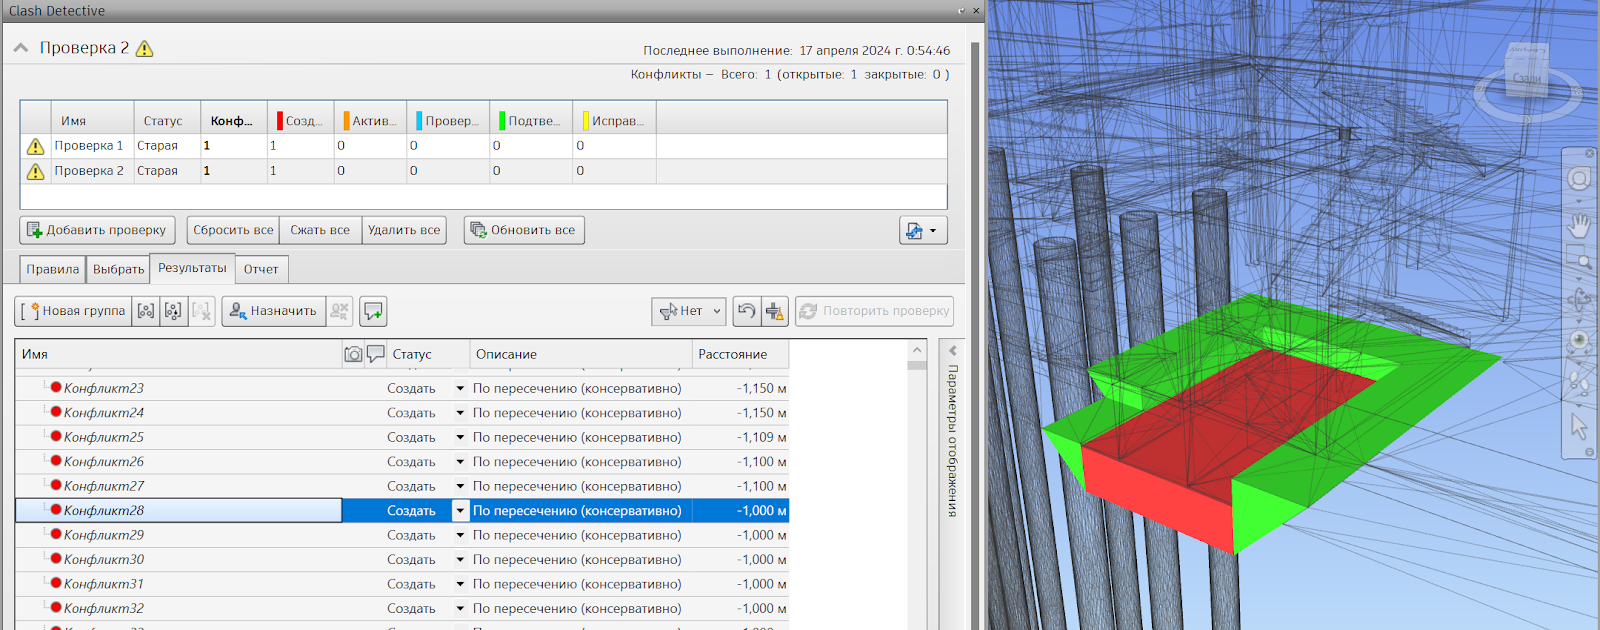Viewport: 1600px width, 630px height.
Task: Open status dropdown for Конфликт30
Action: tap(460, 560)
